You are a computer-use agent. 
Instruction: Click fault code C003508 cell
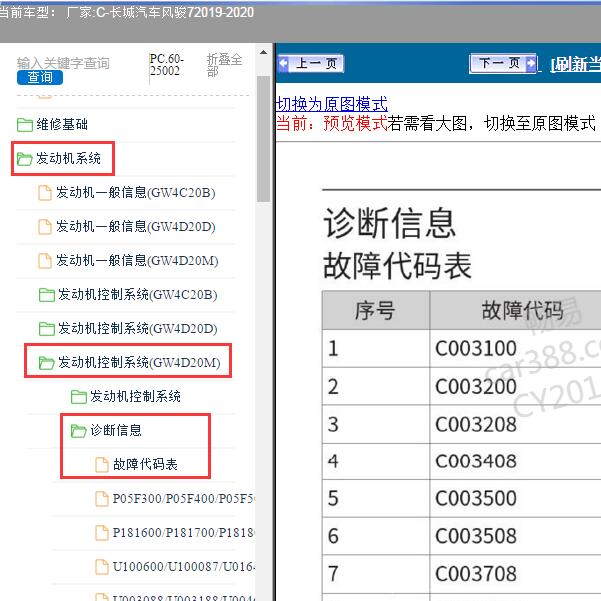pos(515,536)
